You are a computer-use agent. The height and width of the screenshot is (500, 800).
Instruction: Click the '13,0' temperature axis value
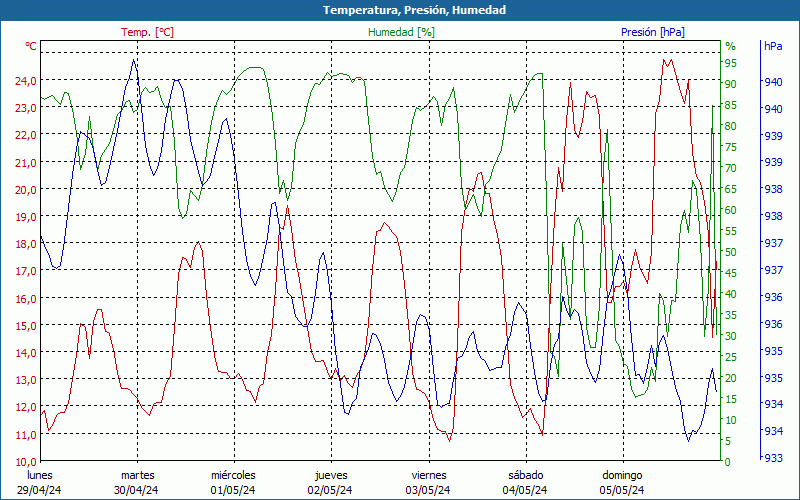(26, 380)
